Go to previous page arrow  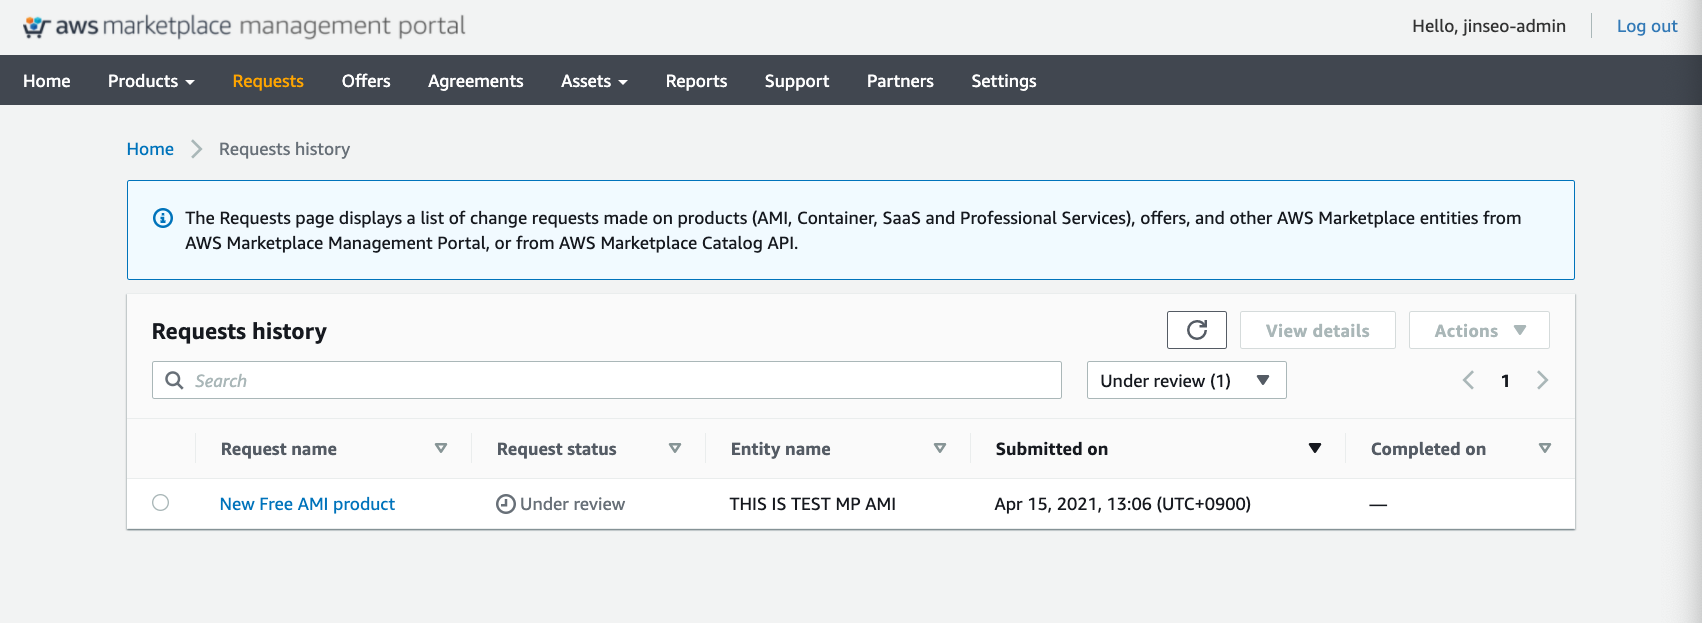[x=1468, y=381]
